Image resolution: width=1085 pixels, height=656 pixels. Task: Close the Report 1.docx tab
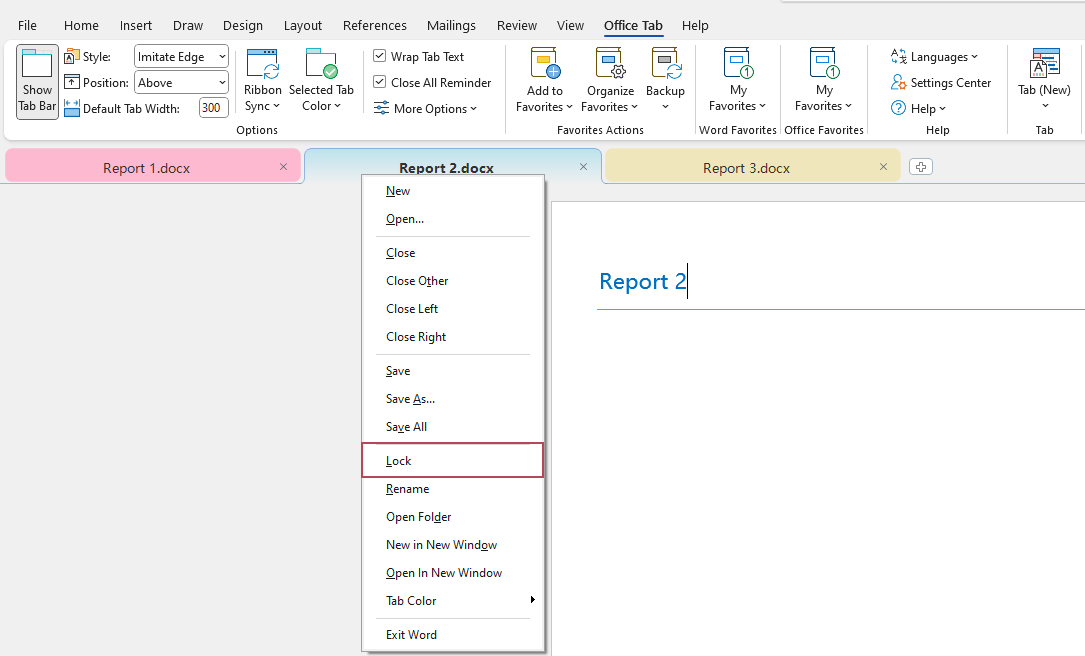click(x=283, y=167)
